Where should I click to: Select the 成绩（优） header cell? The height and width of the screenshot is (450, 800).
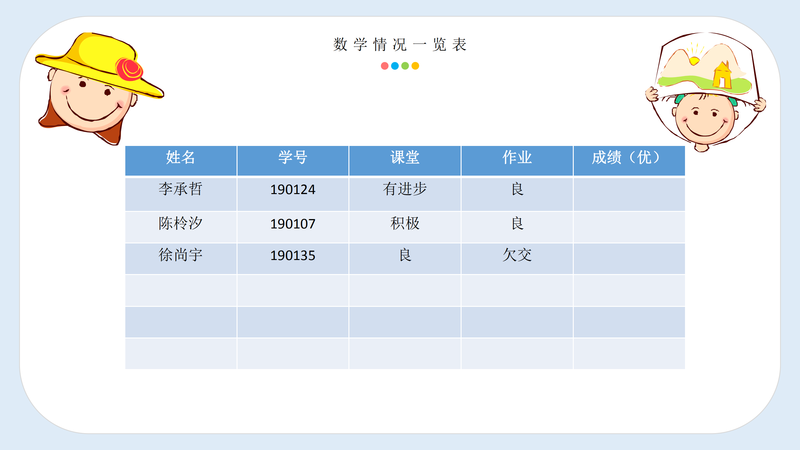[x=629, y=161]
